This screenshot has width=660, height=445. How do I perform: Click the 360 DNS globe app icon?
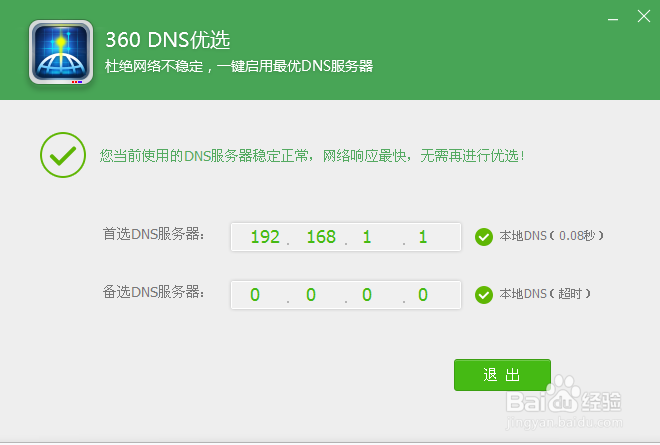point(61,52)
